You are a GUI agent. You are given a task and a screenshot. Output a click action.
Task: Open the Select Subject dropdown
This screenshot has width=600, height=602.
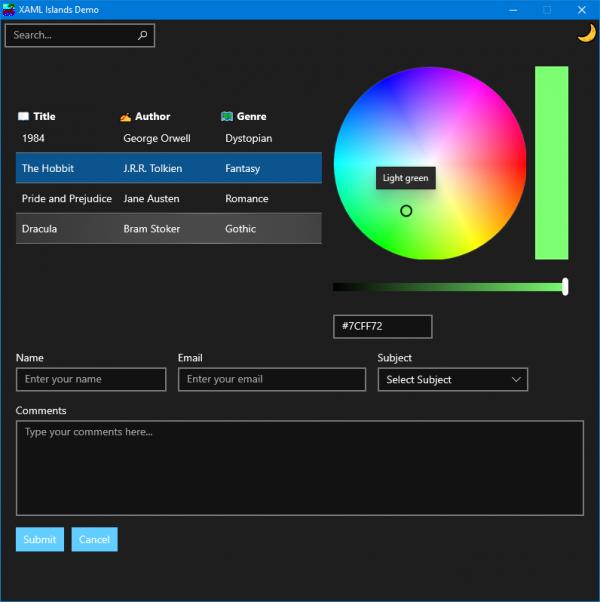point(453,380)
